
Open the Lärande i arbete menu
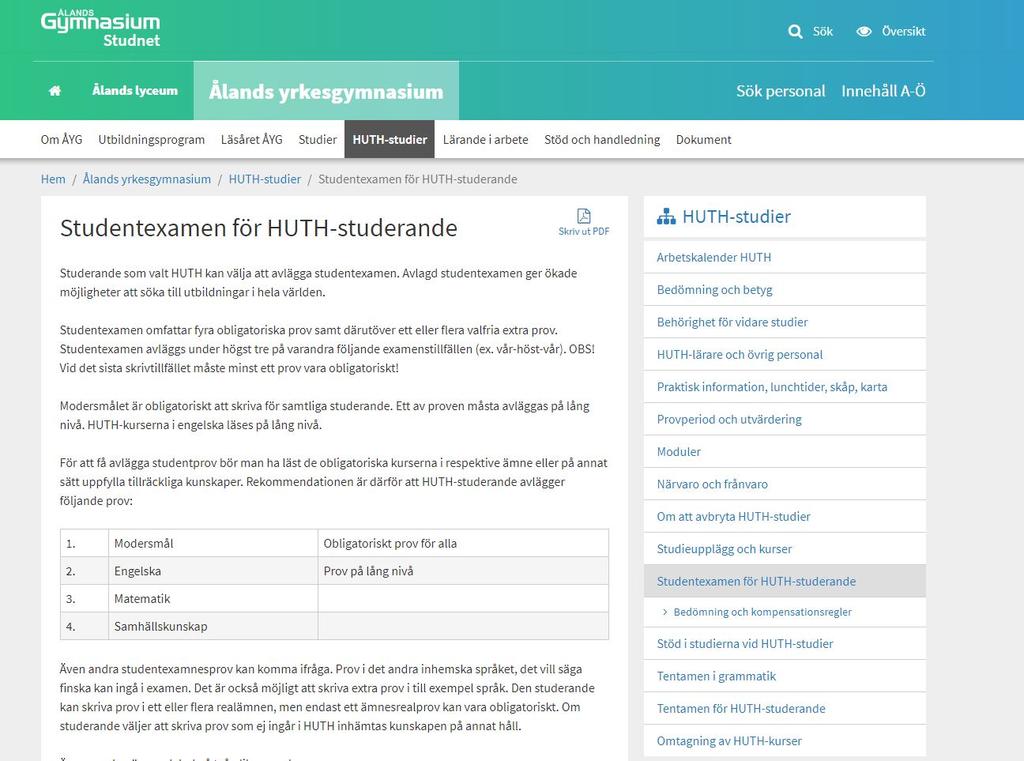coord(485,139)
